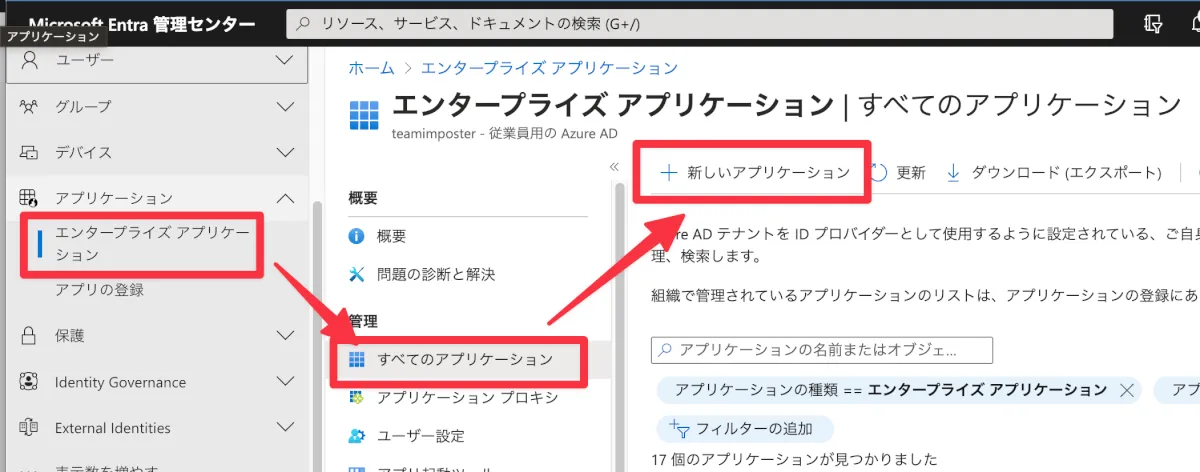Select 概要 in the resource menu
This screenshot has width=1200, height=472.
coord(392,236)
